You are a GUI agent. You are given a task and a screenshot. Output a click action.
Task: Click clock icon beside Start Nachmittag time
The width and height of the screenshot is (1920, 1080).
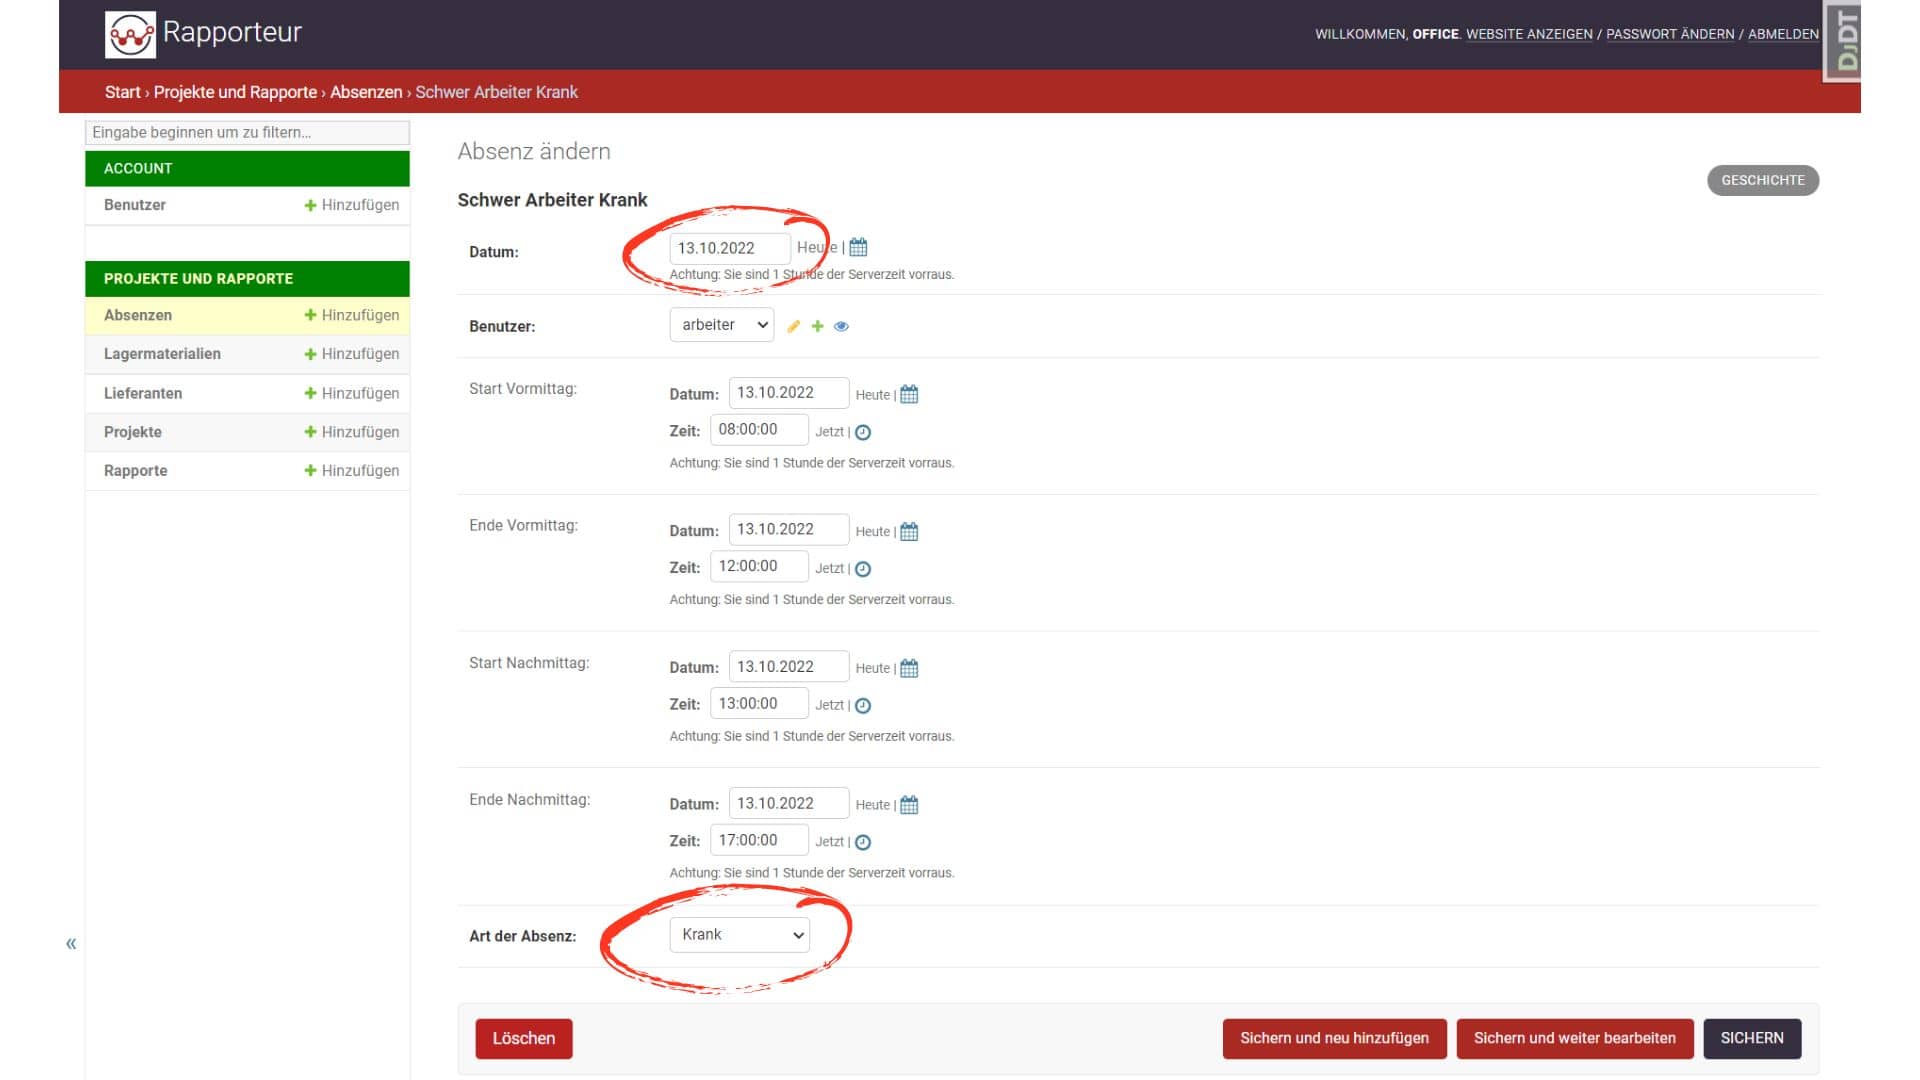click(x=863, y=706)
